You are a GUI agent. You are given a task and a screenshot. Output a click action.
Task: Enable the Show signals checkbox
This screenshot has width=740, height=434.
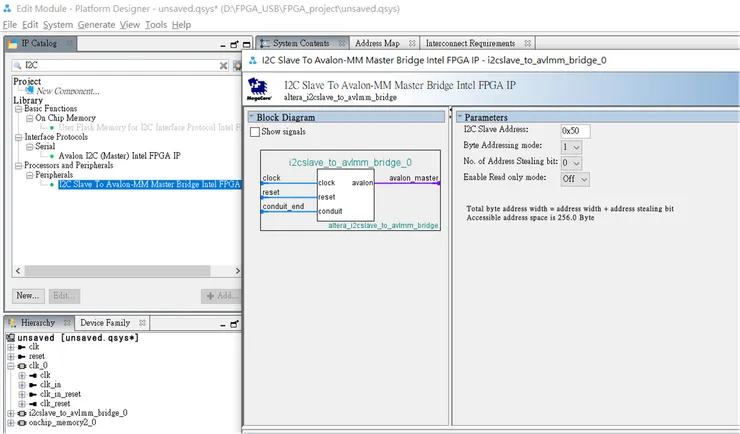pyautogui.click(x=255, y=132)
